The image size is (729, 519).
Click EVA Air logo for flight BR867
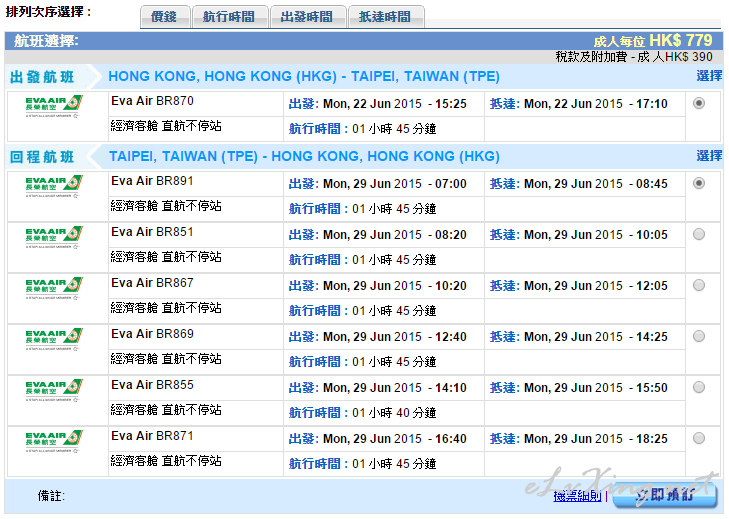pyautogui.click(x=54, y=288)
